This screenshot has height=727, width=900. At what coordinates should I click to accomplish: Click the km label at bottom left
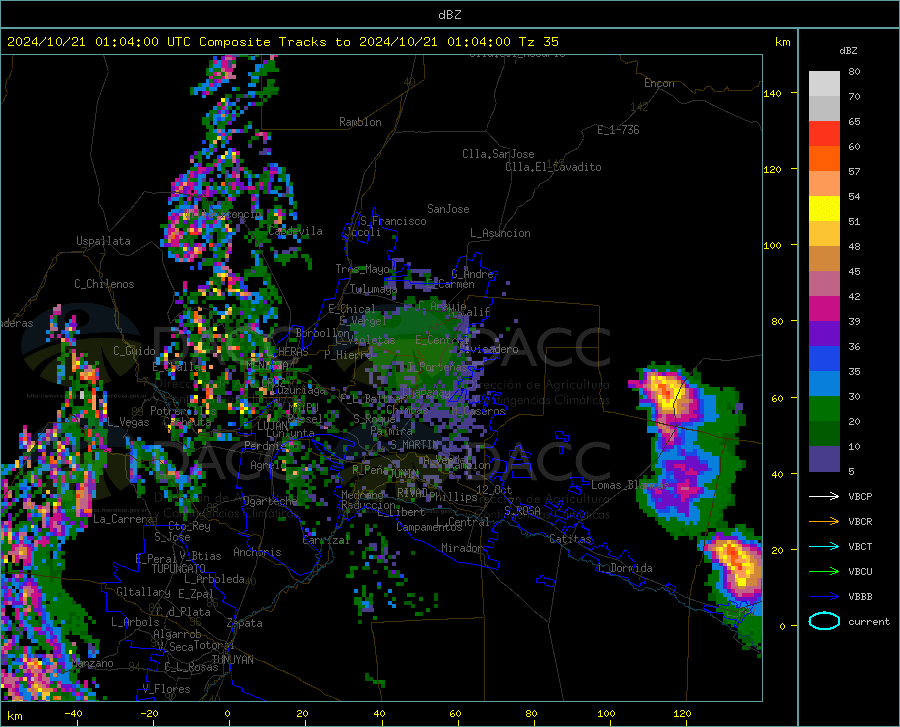[14, 716]
